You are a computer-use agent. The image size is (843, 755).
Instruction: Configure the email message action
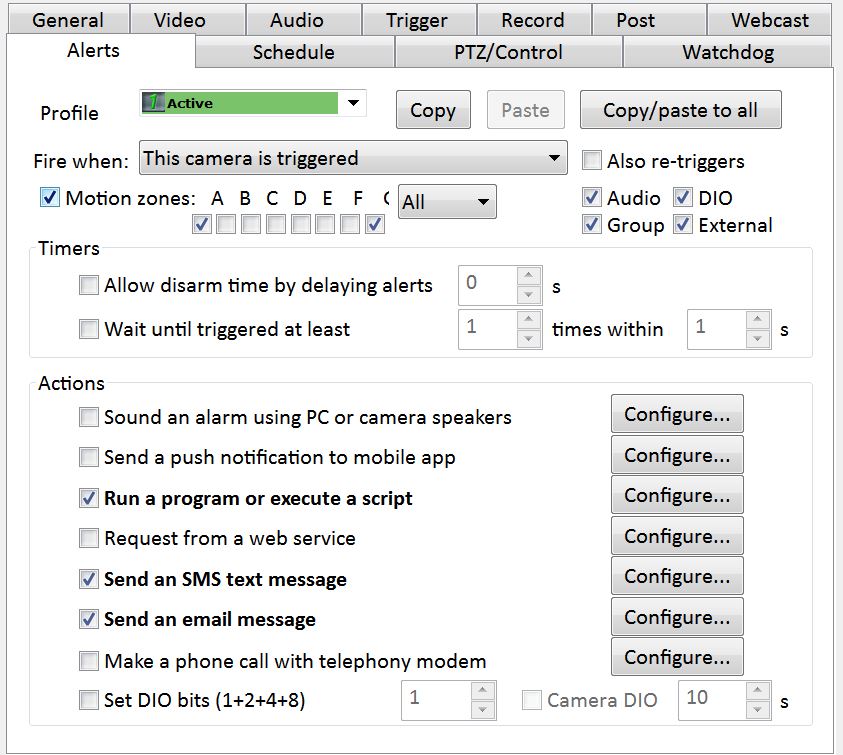click(x=677, y=617)
